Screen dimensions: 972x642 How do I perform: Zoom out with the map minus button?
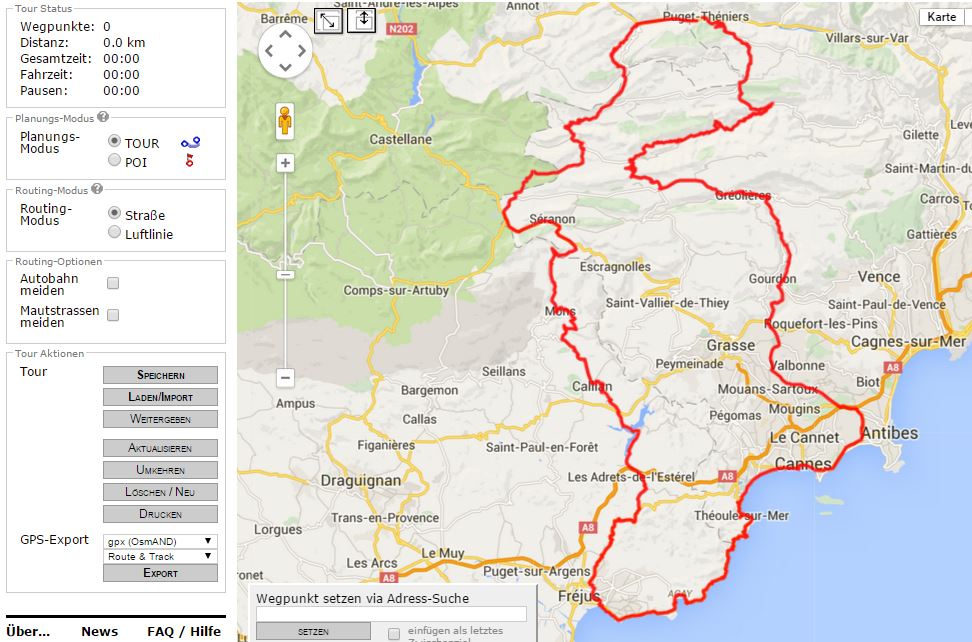point(285,378)
